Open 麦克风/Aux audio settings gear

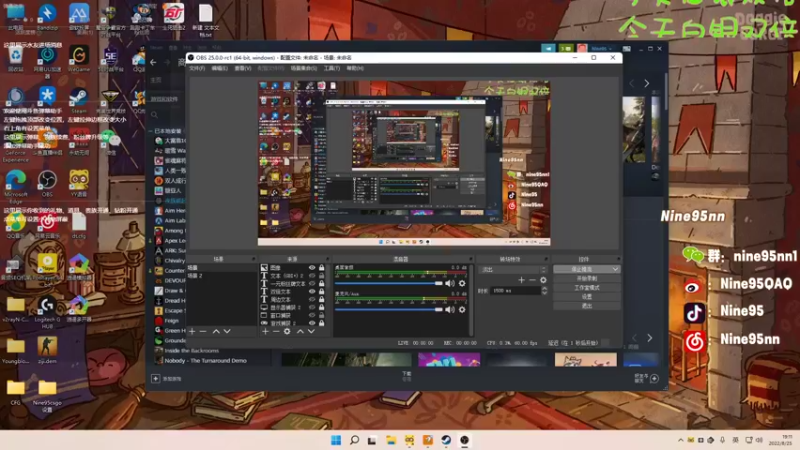point(462,310)
